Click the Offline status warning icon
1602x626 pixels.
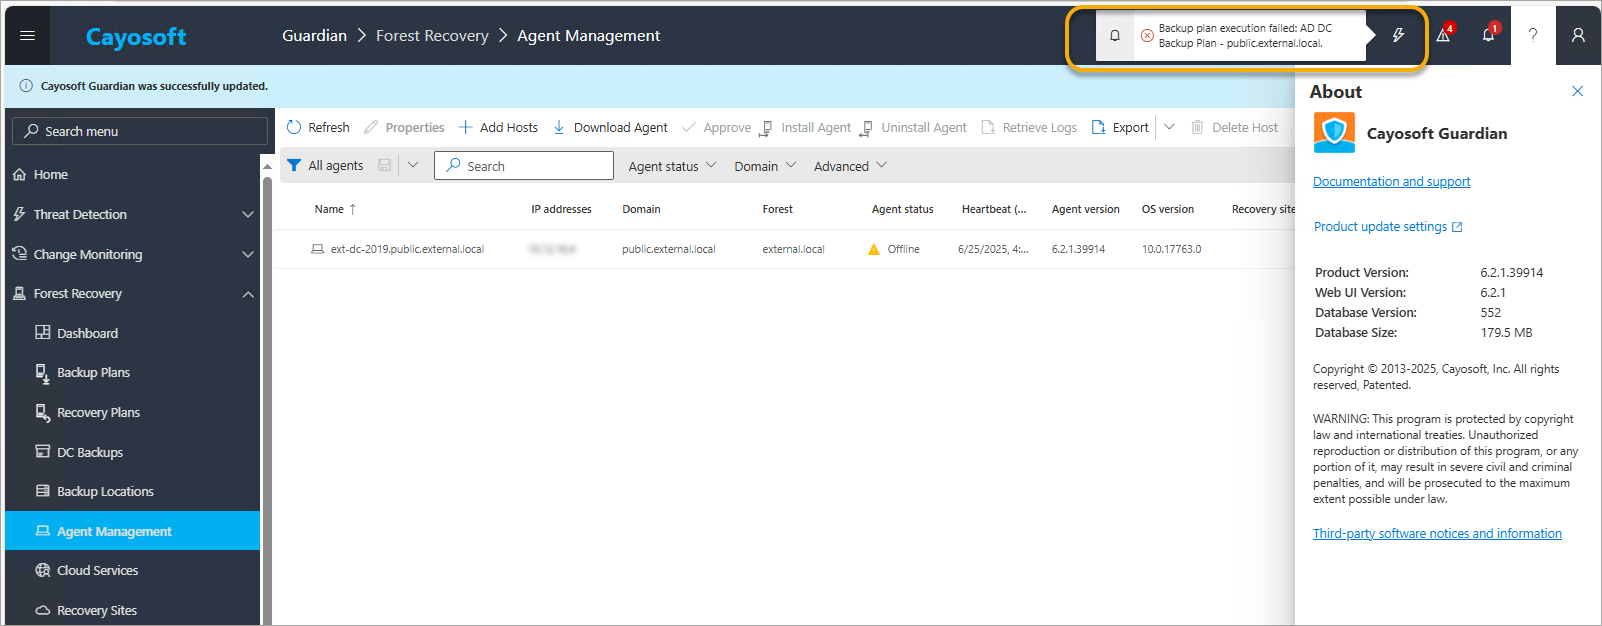[x=874, y=249]
